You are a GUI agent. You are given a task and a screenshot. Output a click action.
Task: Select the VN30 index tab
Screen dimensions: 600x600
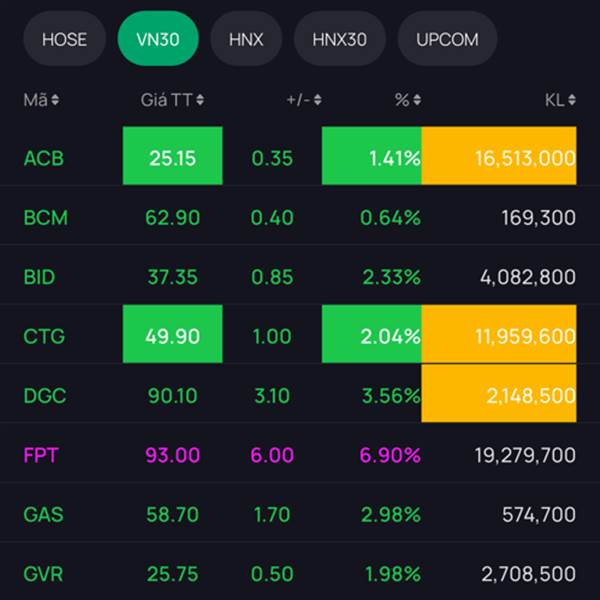click(x=158, y=40)
